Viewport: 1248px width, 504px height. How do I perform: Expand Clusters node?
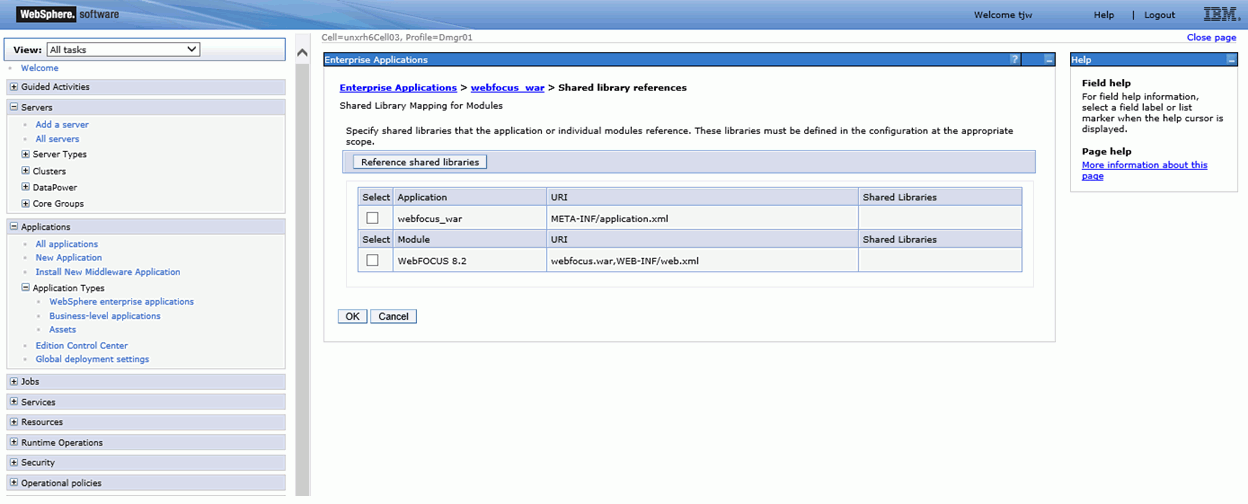click(25, 172)
